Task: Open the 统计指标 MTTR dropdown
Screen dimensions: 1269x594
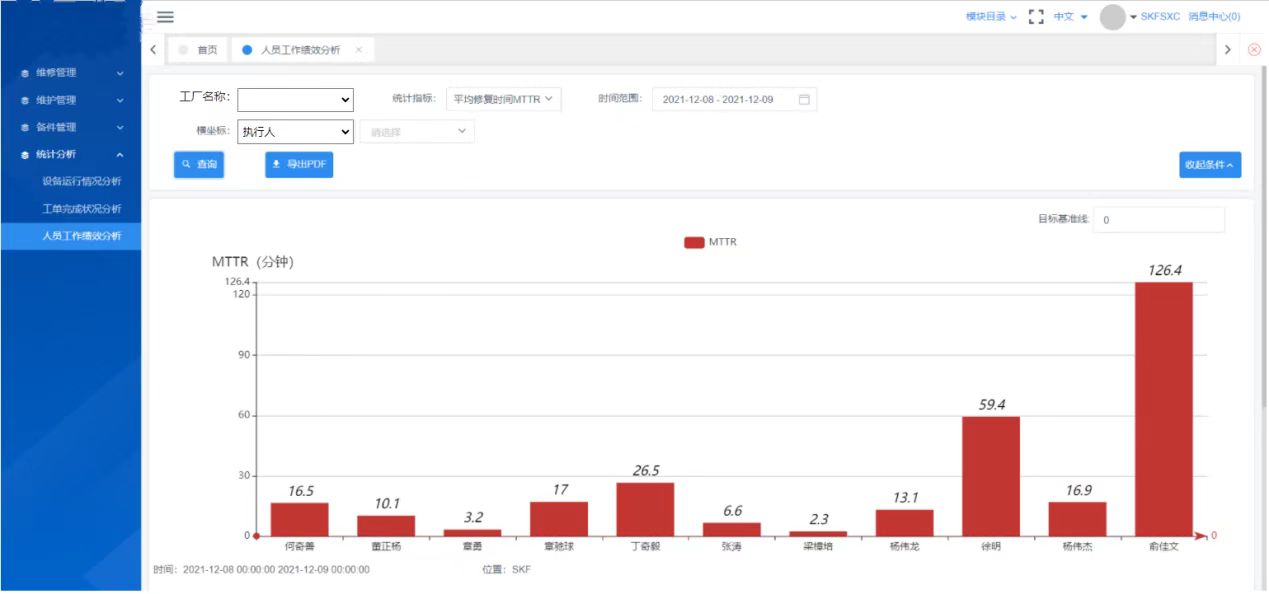Action: click(504, 99)
